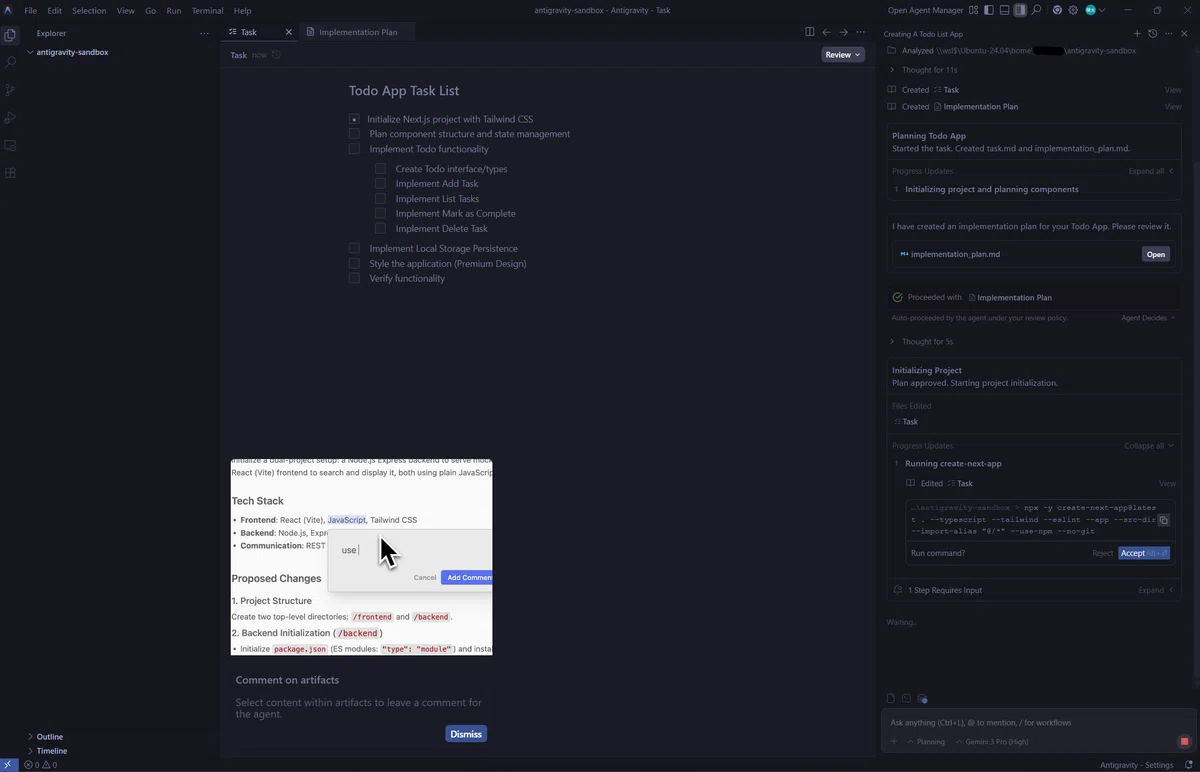
Task: Check Implement Todo functionality checkbox
Action: pyautogui.click(x=354, y=149)
